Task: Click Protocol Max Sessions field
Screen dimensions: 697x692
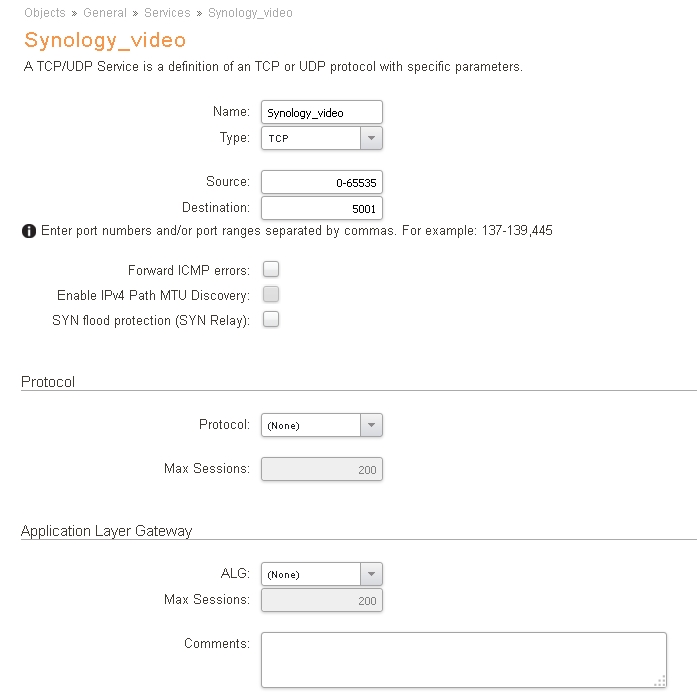Action: click(322, 469)
